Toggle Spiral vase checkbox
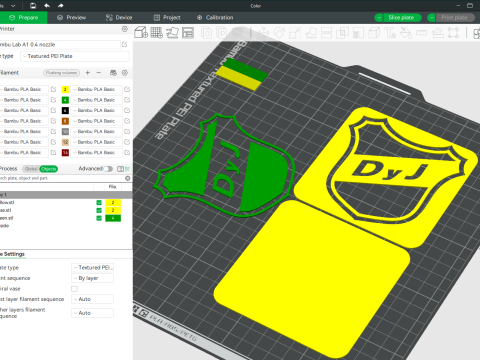This screenshot has width=480, height=360. point(74,289)
